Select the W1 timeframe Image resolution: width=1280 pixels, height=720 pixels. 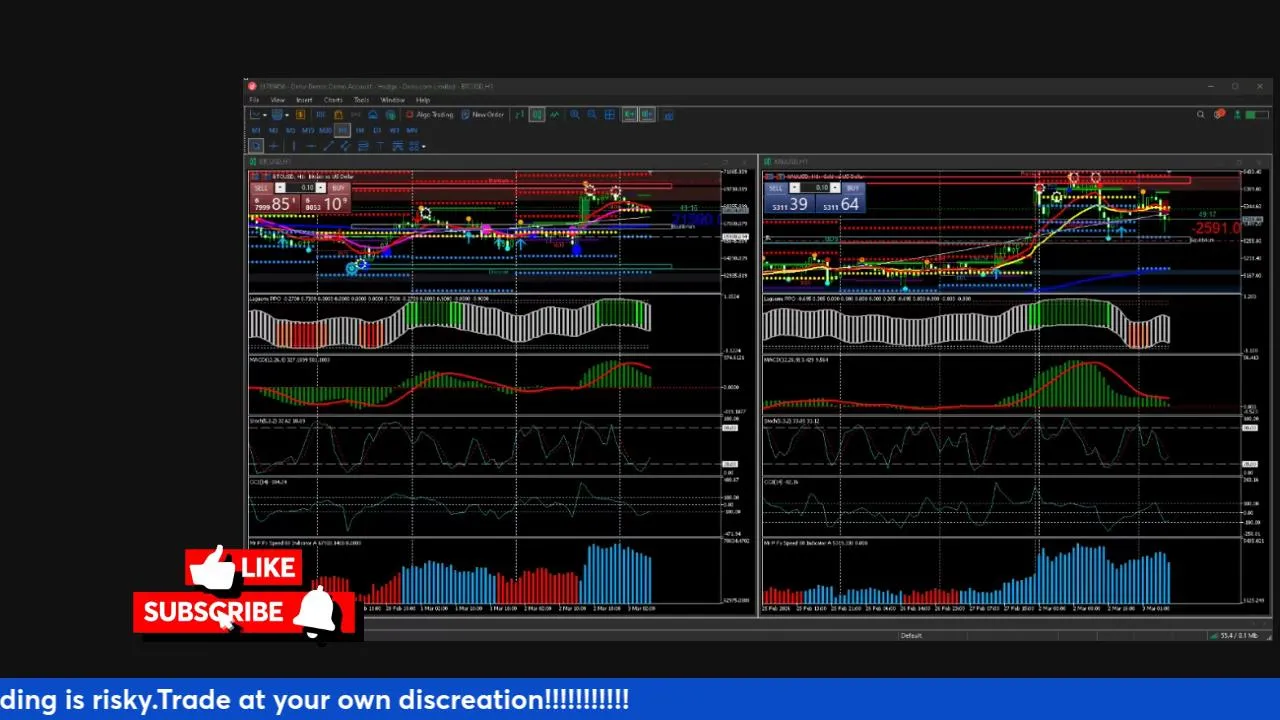click(x=394, y=131)
